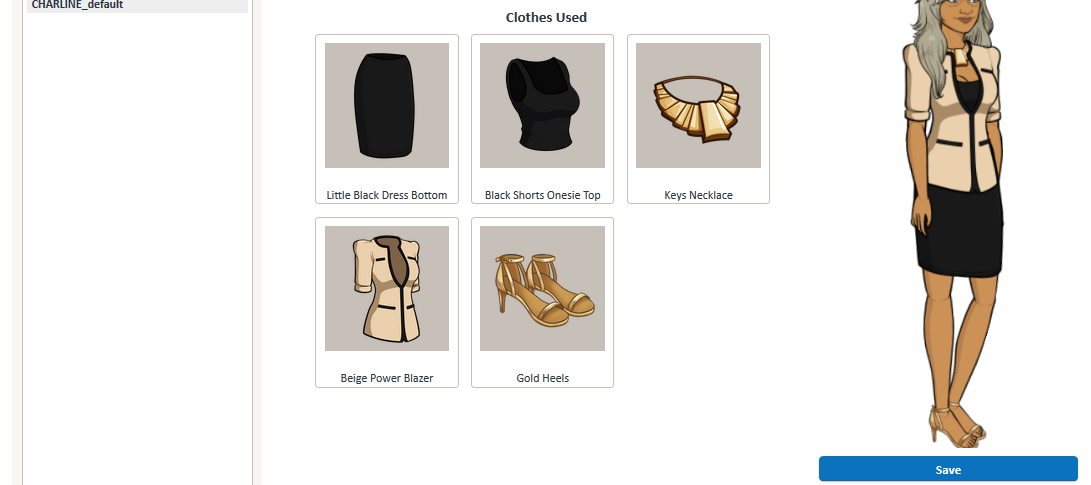1091x485 pixels.
Task: Click the character's gray hair in preview
Action: pos(927,28)
